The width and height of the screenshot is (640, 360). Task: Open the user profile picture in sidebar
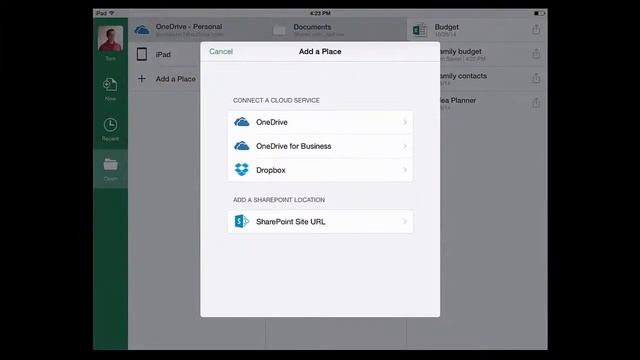[x=110, y=38]
